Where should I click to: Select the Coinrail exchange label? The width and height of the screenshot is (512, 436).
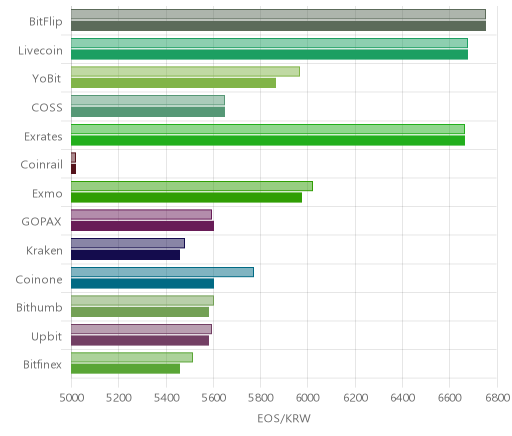click(x=42, y=165)
